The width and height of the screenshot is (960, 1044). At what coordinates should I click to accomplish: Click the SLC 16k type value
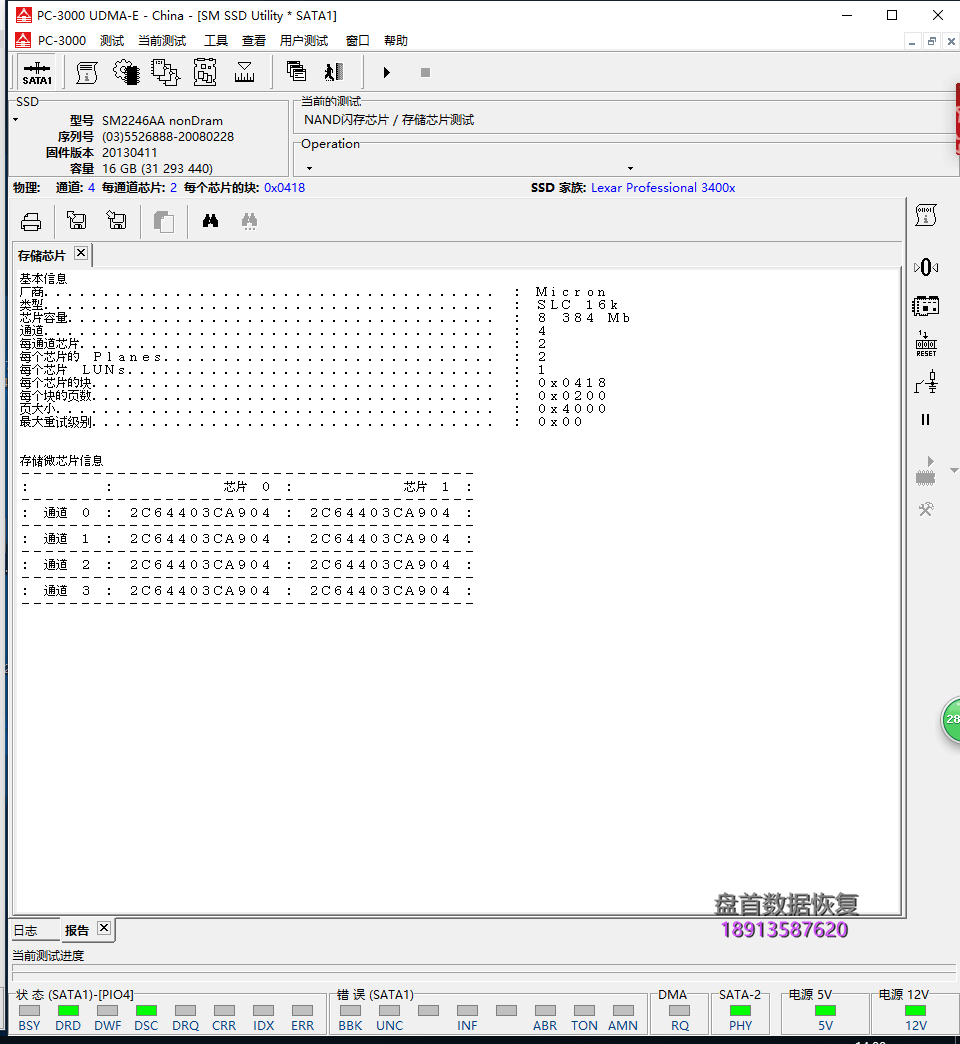pos(577,304)
